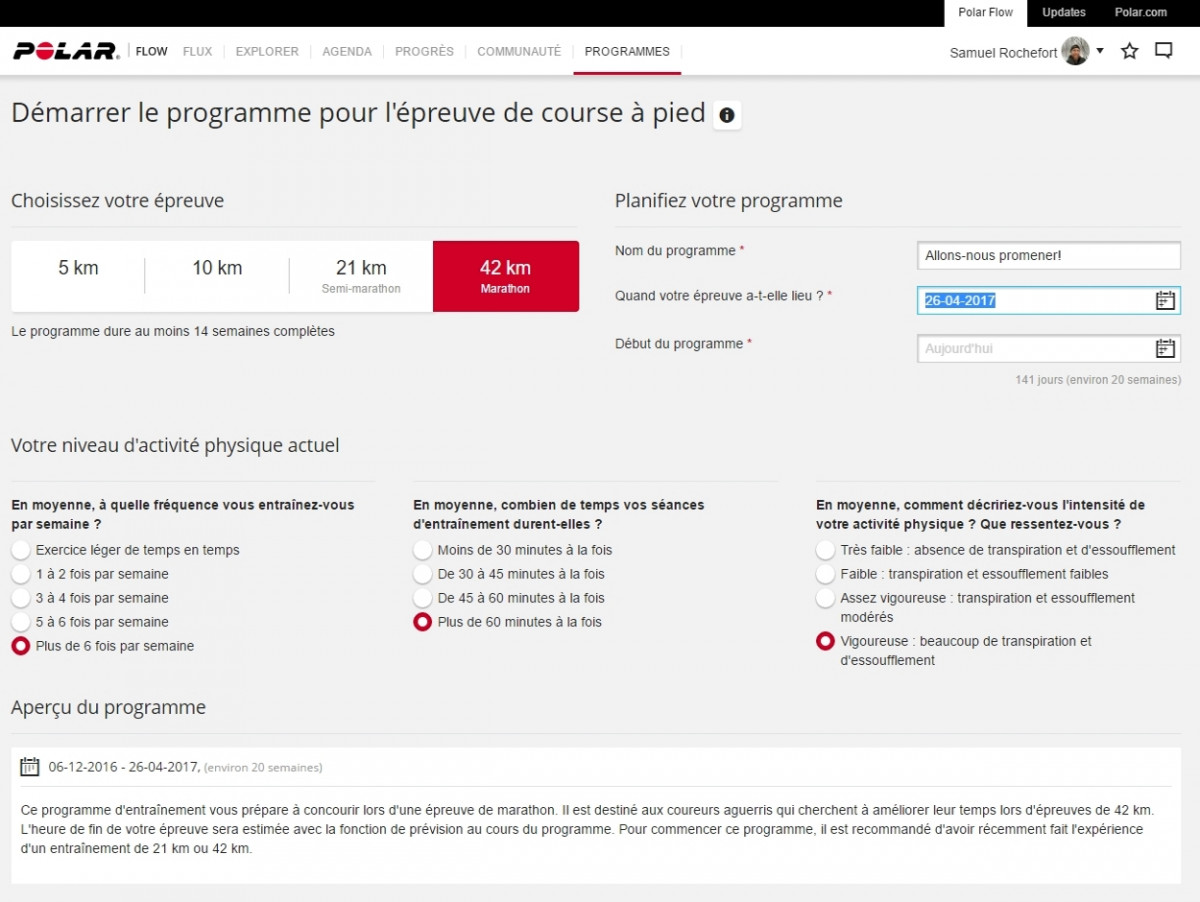
Task: Go to the PROGRÈS section
Action: coord(424,52)
